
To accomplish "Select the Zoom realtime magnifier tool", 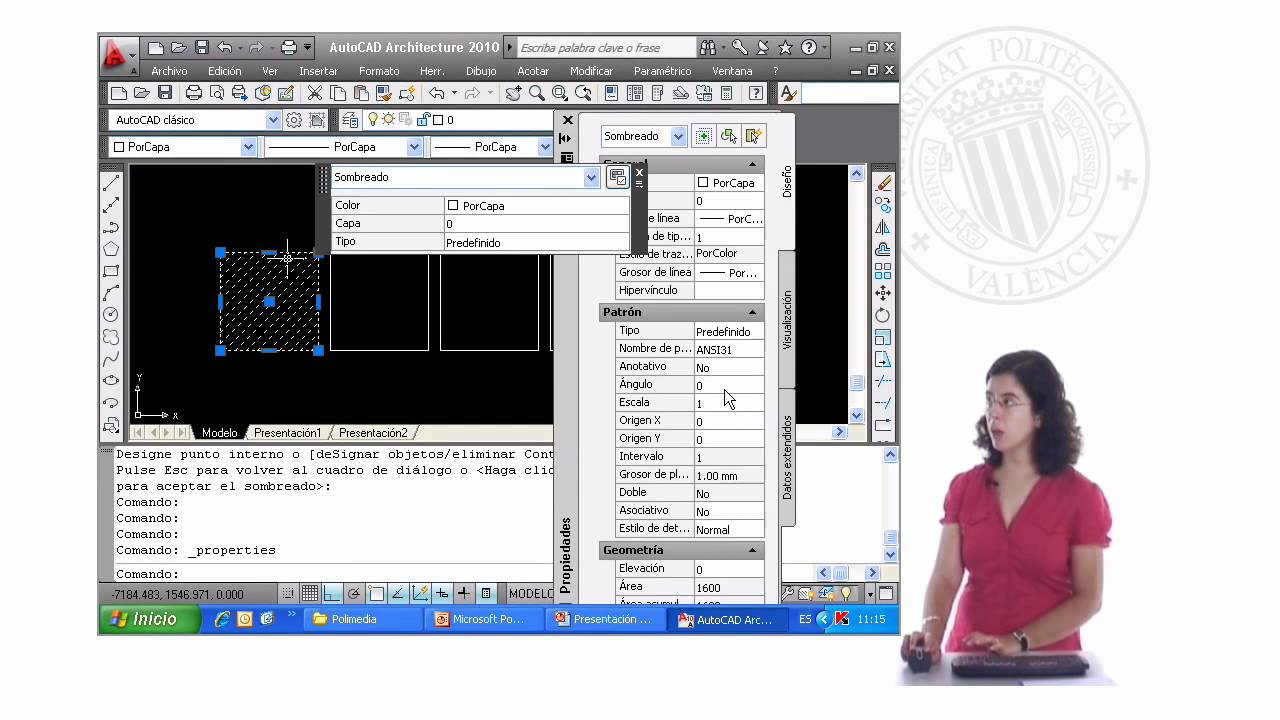I will (537, 93).
